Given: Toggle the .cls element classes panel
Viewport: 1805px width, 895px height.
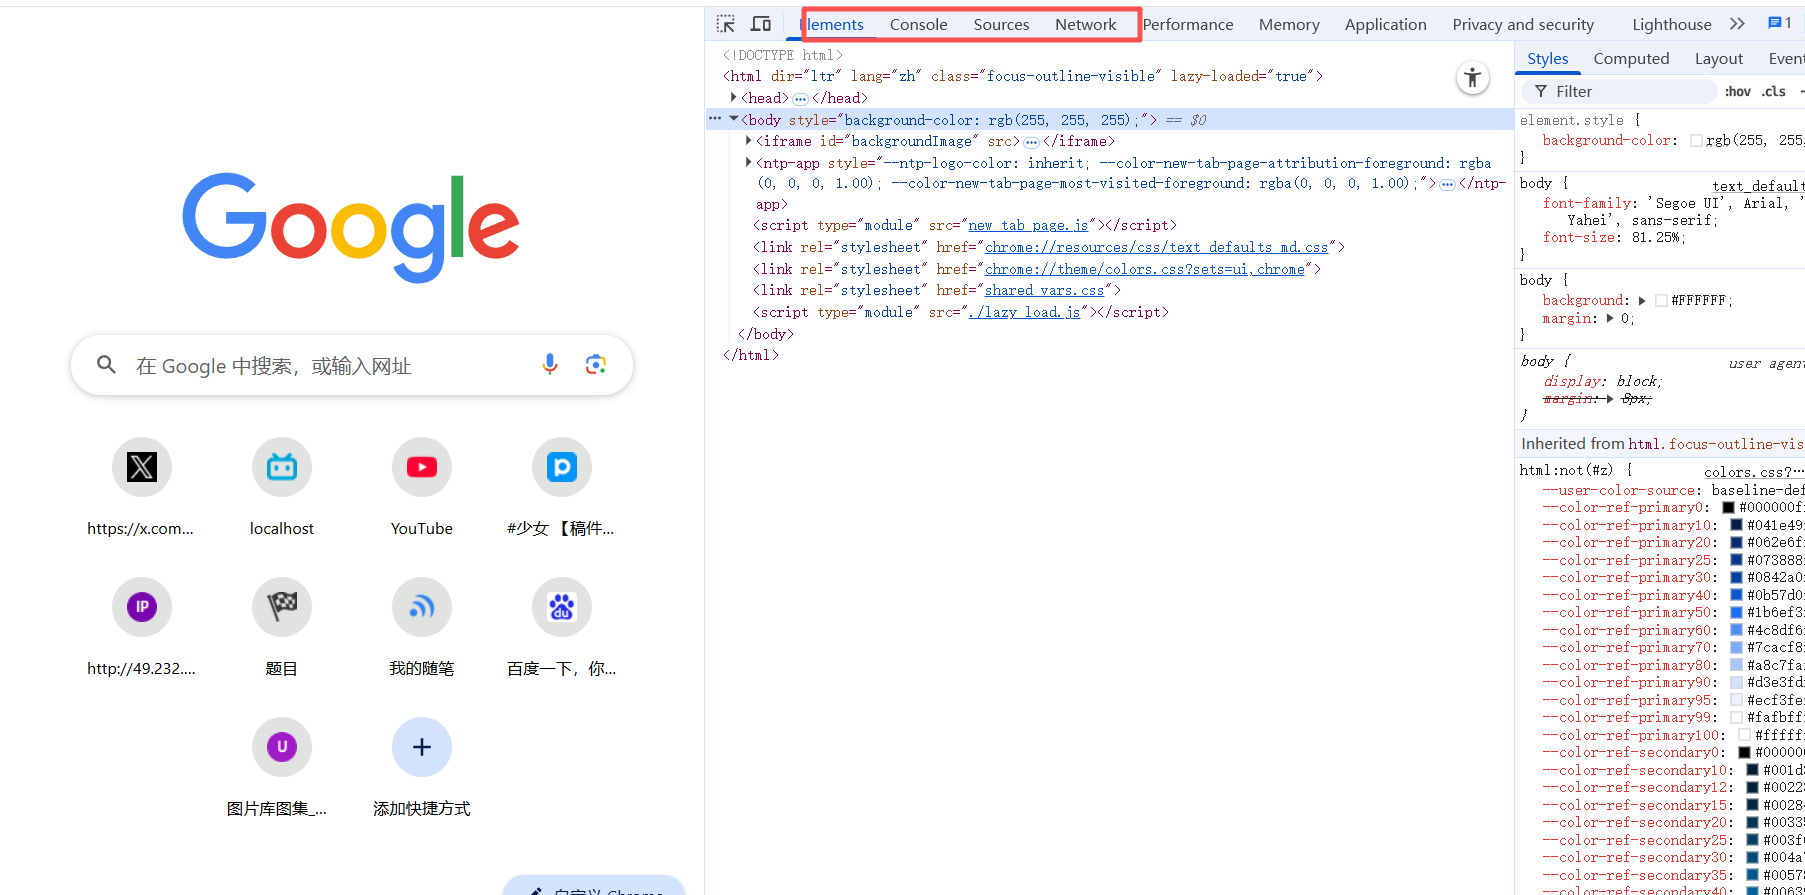Looking at the screenshot, I should [x=1774, y=91].
